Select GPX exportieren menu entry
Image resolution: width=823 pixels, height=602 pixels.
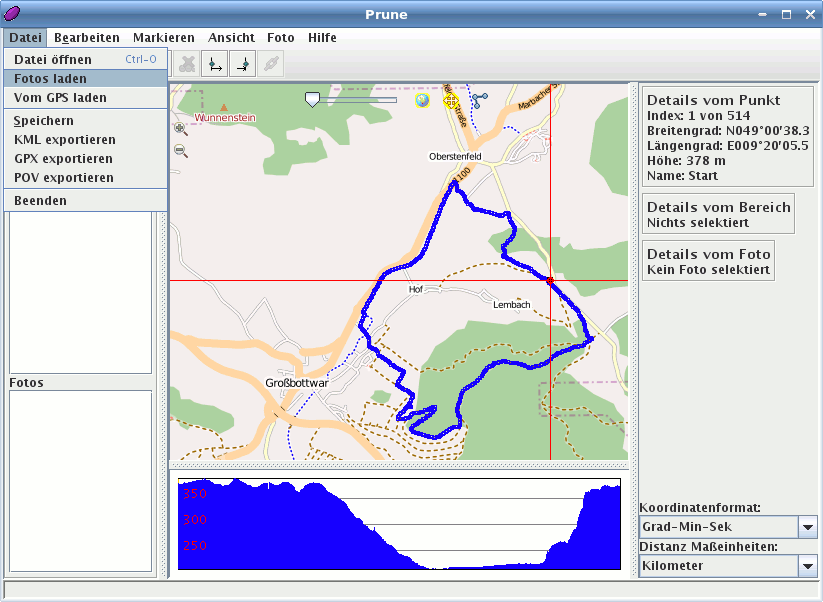coord(63,159)
